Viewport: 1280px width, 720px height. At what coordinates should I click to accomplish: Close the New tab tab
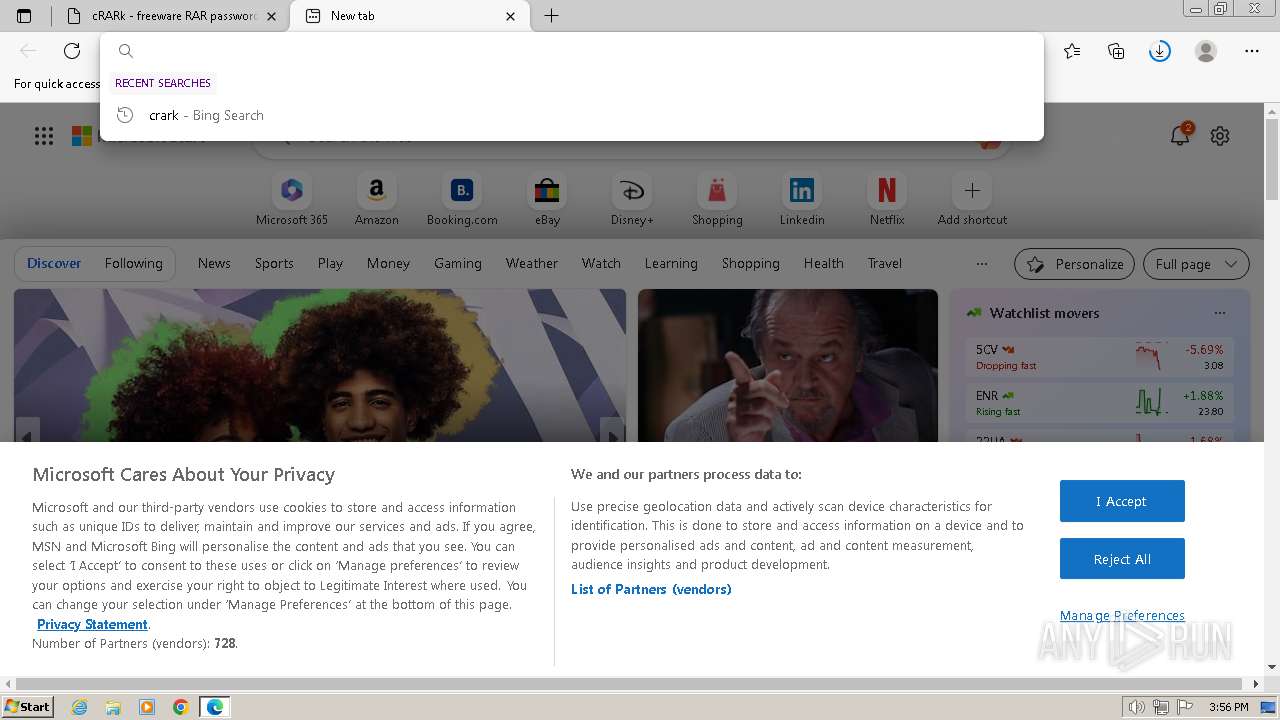[511, 16]
